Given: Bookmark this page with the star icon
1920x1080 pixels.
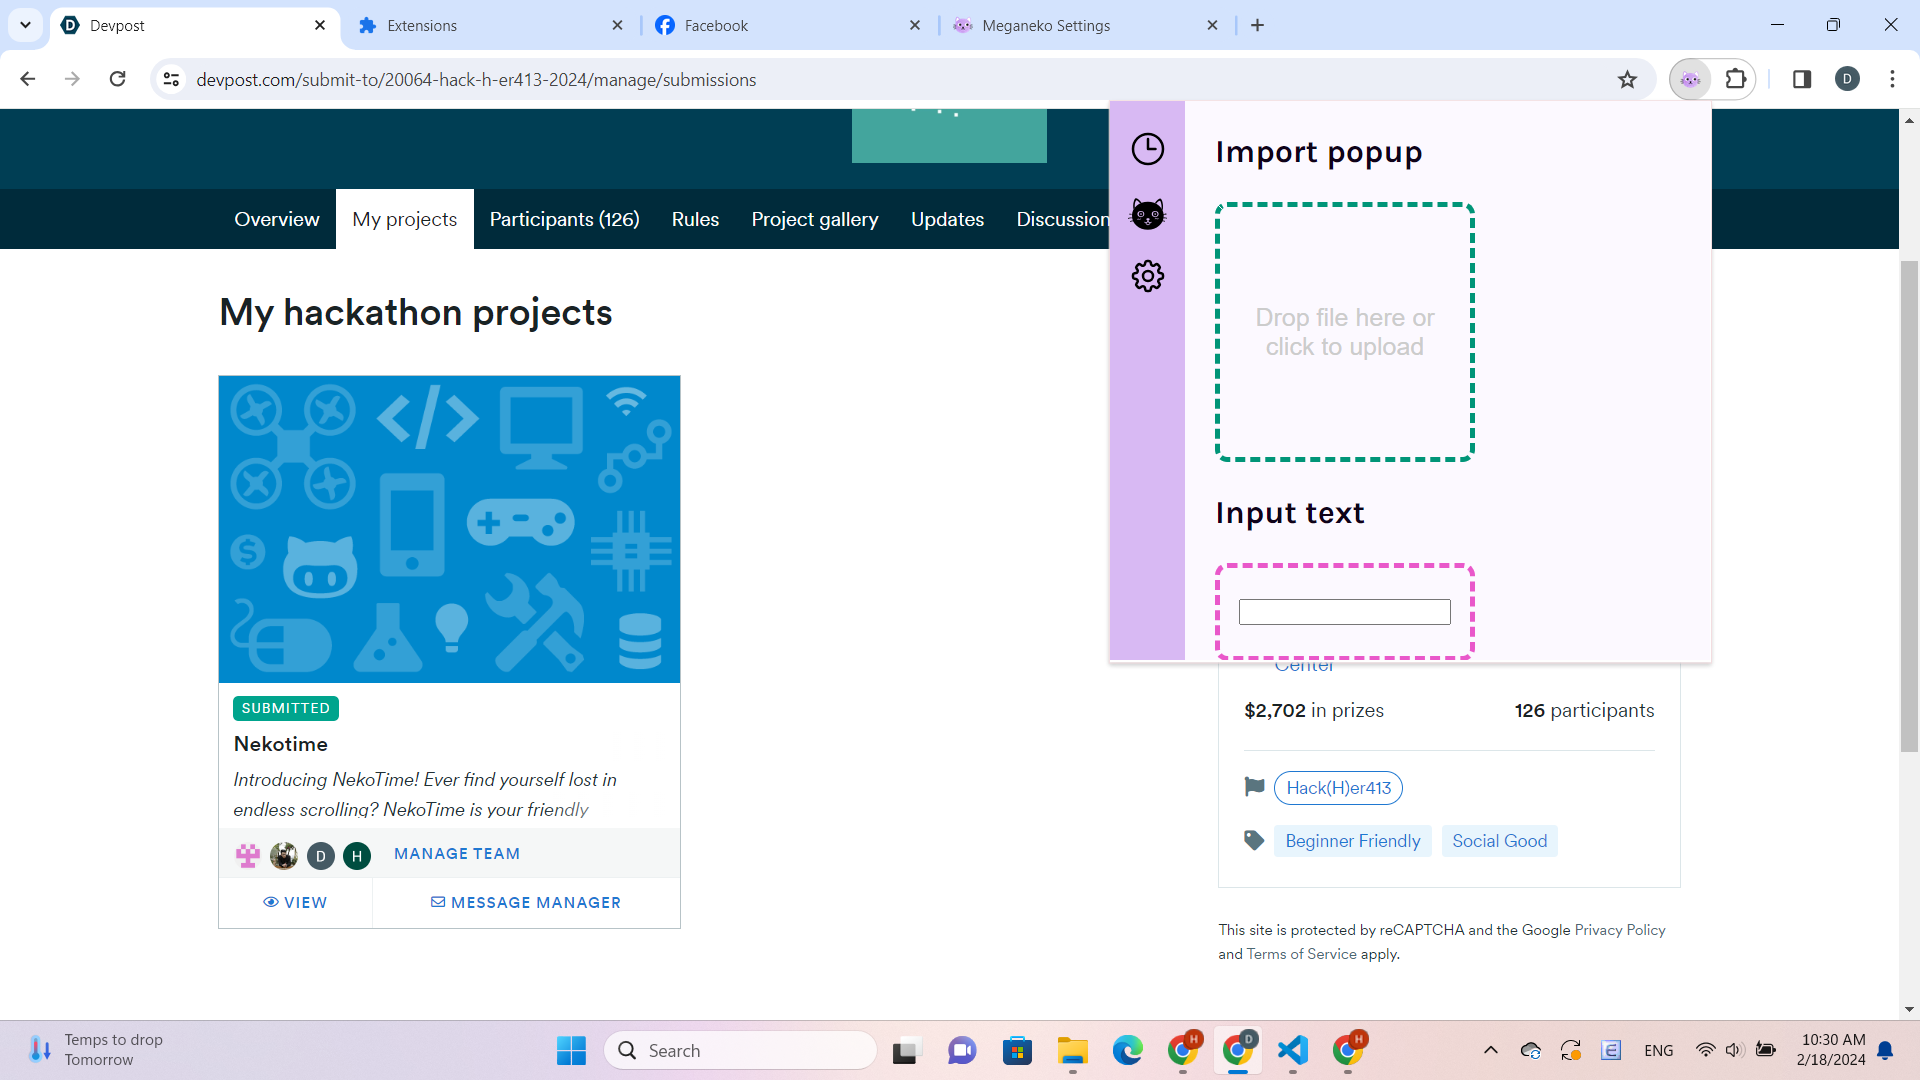Looking at the screenshot, I should 1627,80.
